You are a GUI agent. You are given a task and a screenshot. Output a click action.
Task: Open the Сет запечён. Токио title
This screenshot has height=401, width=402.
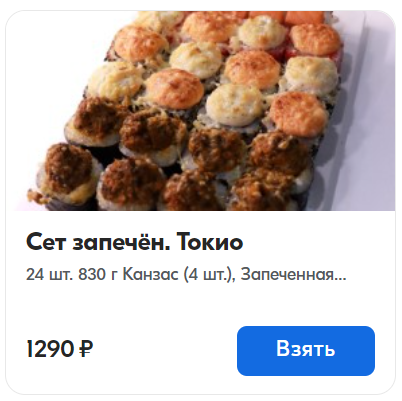[135, 242]
